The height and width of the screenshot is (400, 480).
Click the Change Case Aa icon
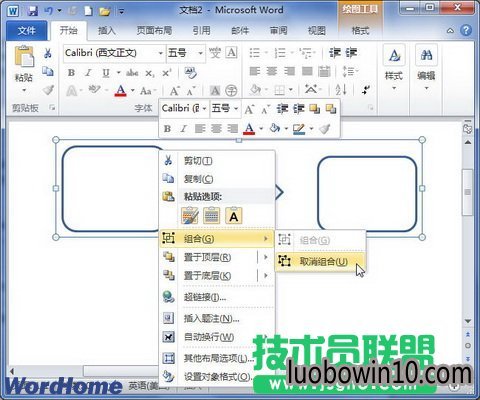point(146,91)
